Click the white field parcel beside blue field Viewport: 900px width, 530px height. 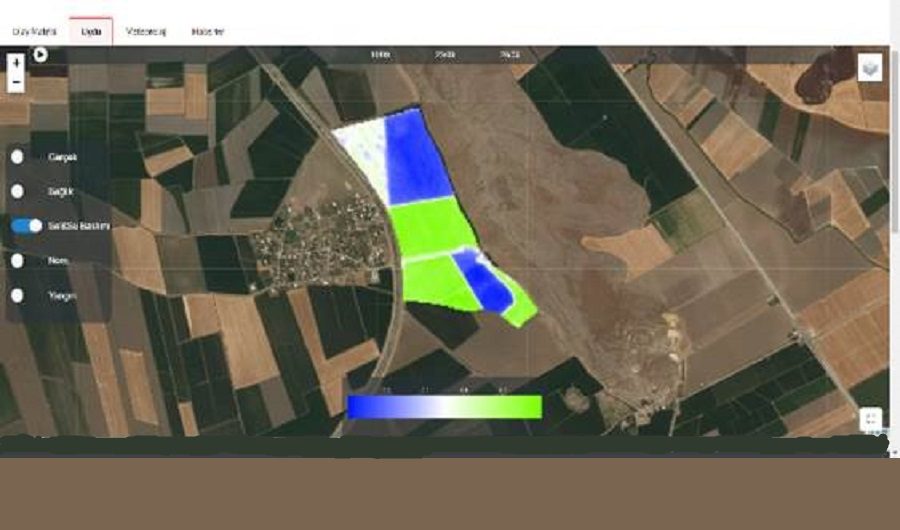click(362, 155)
